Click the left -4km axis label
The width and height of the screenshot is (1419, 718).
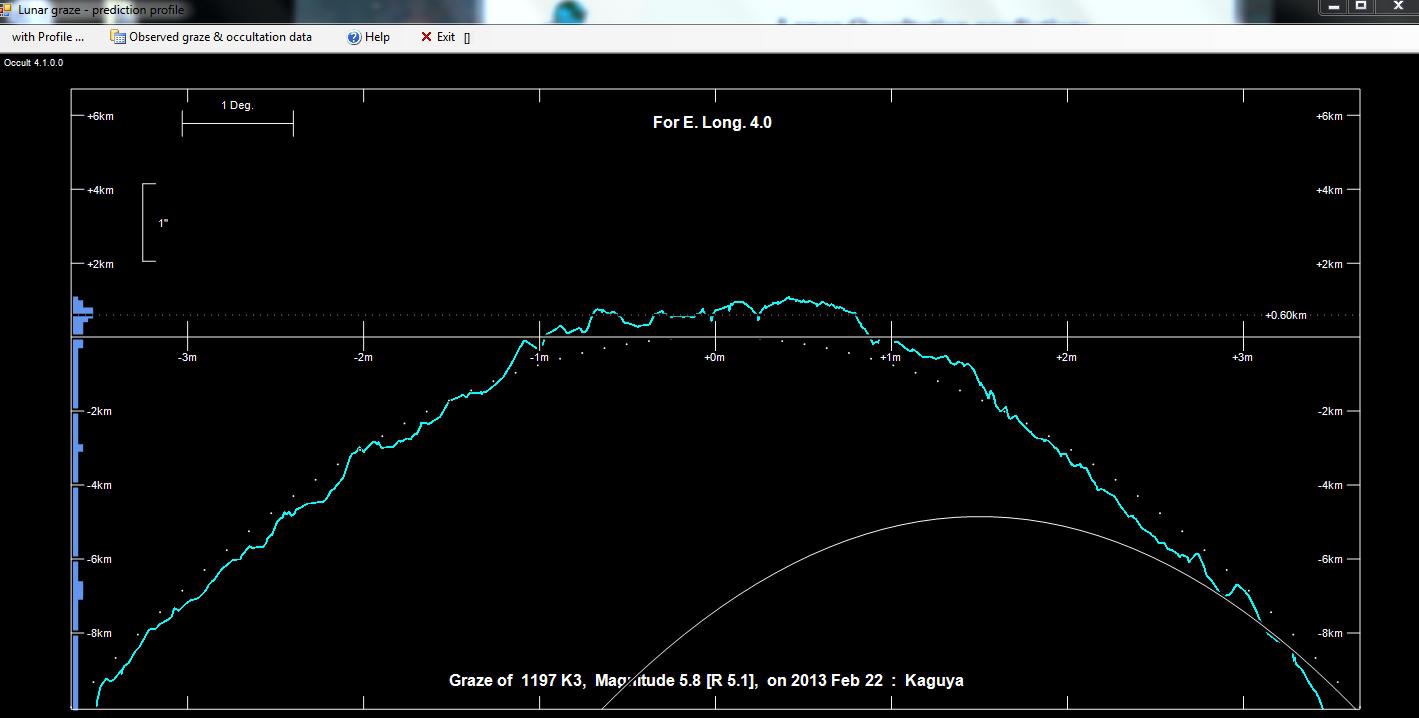[x=99, y=485]
